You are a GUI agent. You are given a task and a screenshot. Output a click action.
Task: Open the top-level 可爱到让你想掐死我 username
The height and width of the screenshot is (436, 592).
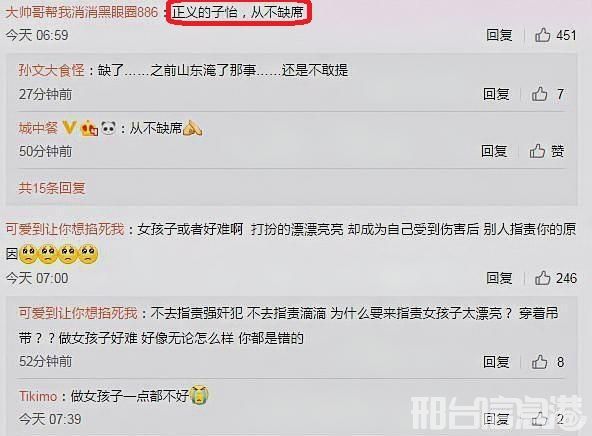(65, 229)
